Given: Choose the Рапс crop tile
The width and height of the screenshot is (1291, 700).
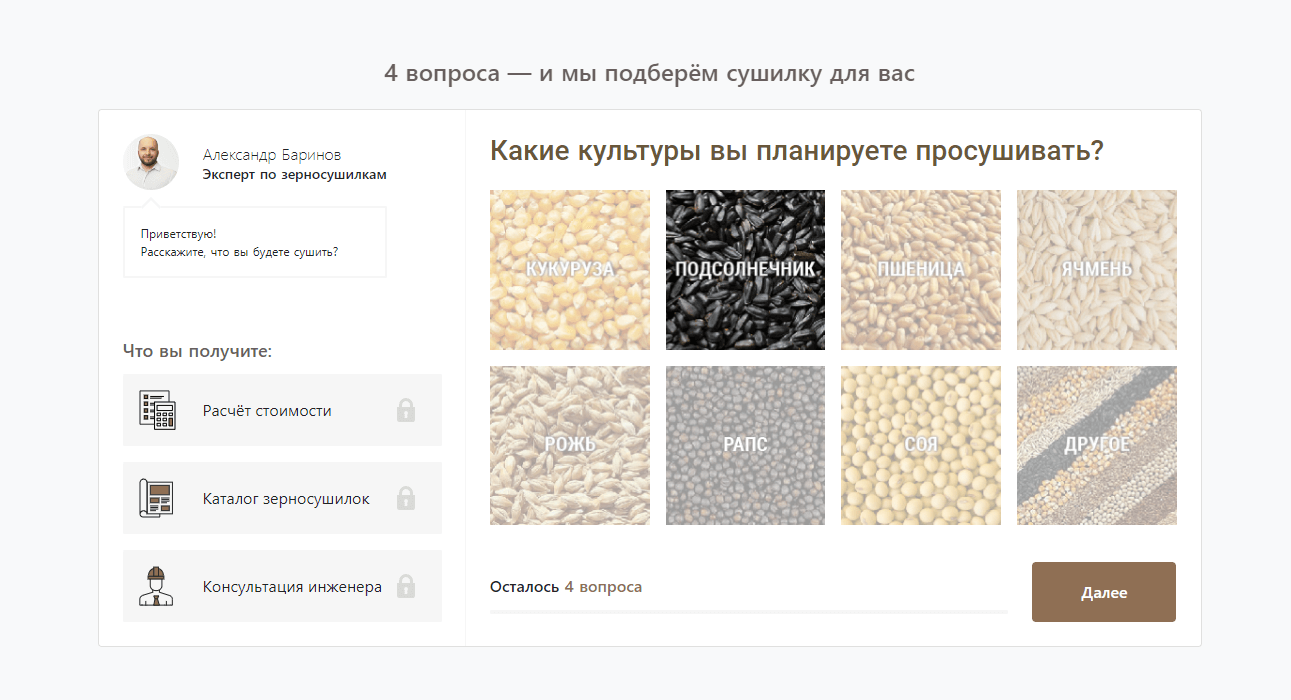Looking at the screenshot, I should coord(746,445).
